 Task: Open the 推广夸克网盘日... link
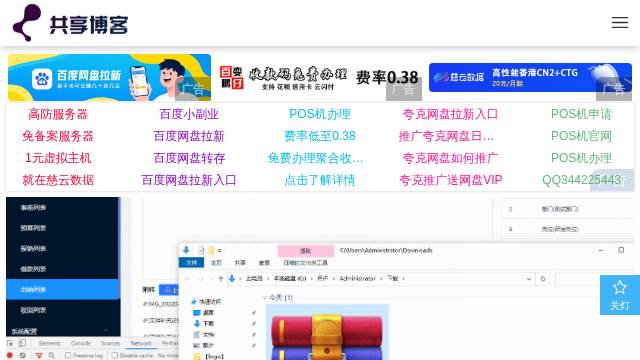click(x=446, y=136)
